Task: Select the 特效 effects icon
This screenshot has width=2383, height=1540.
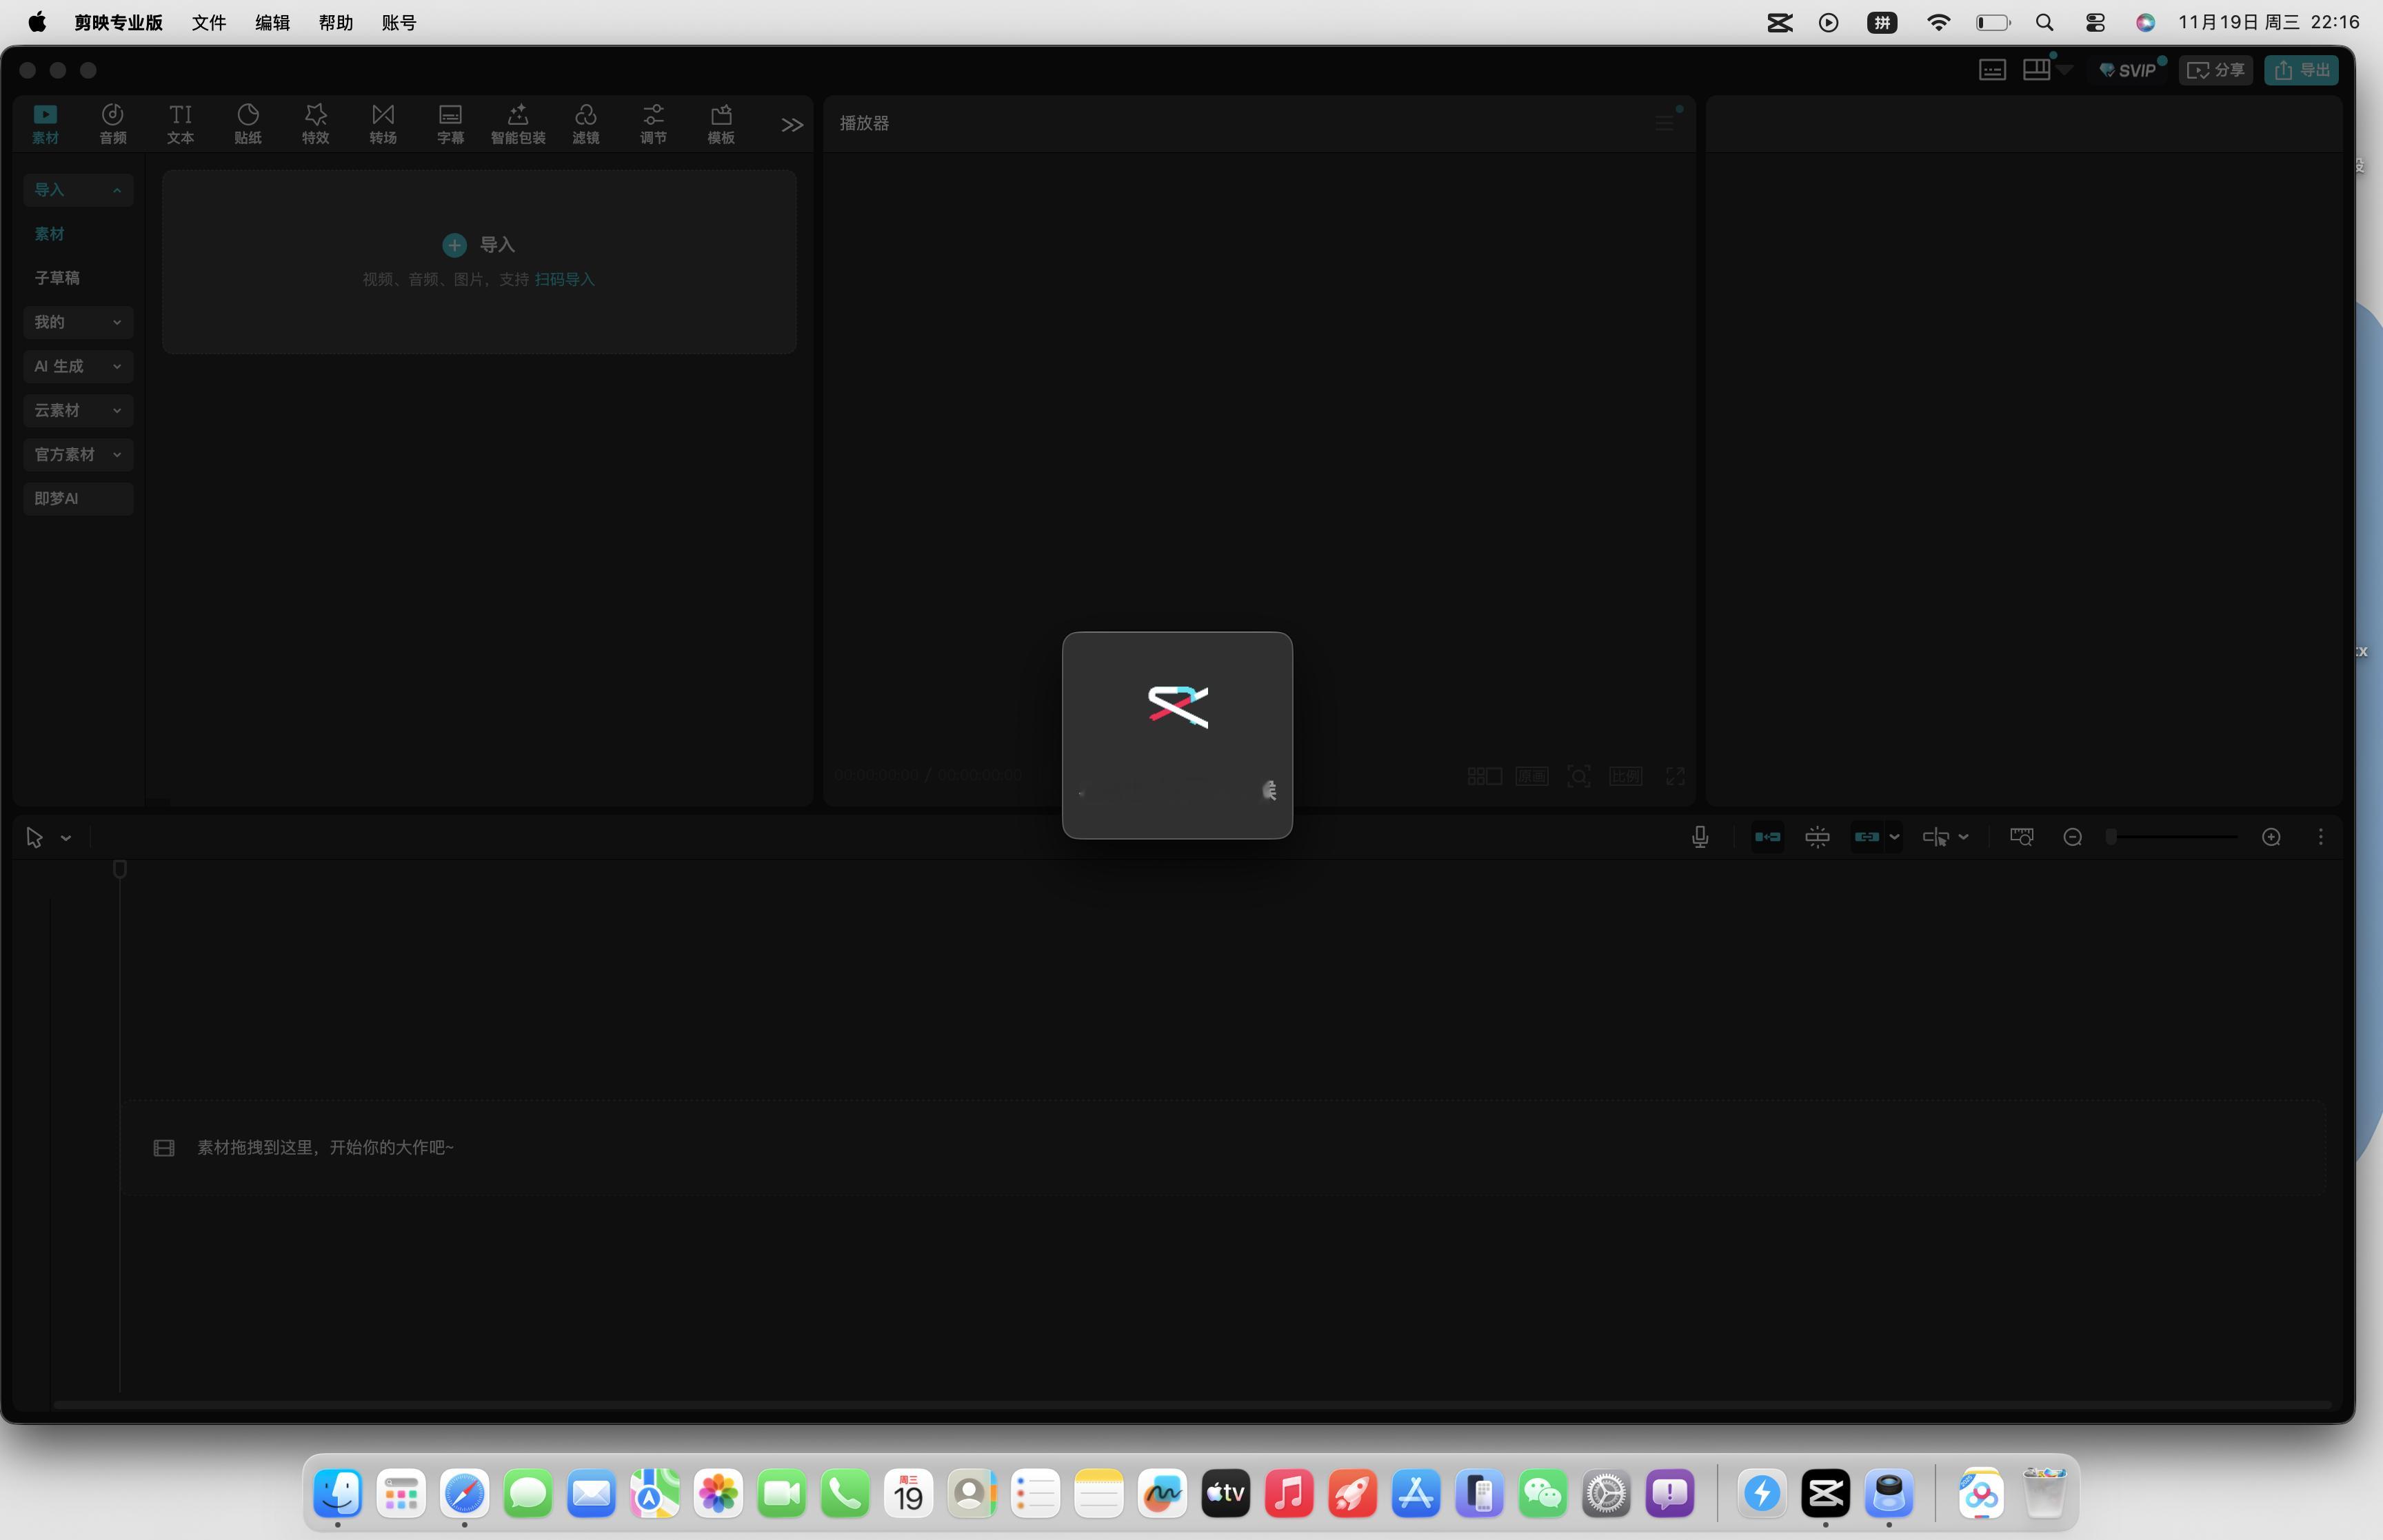Action: tap(315, 123)
